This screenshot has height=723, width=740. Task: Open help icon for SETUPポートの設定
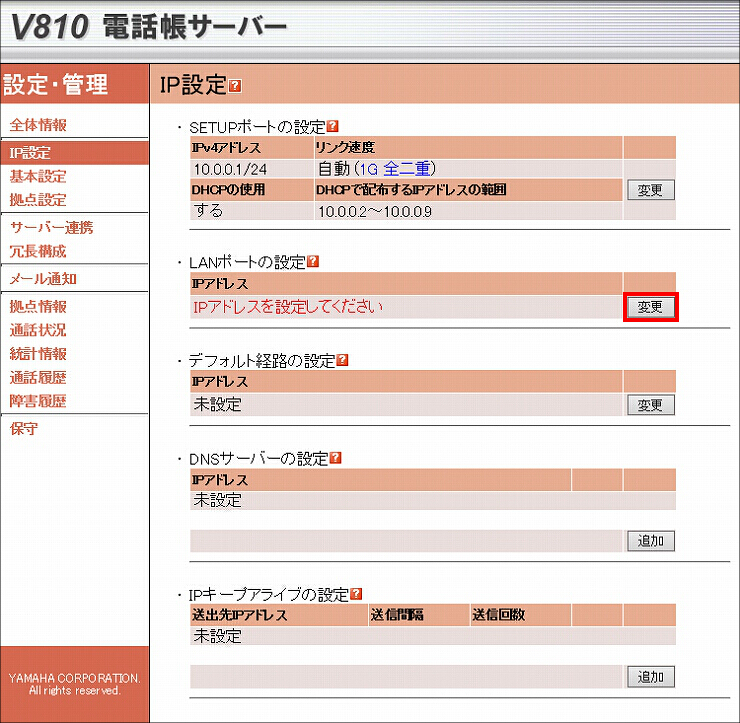click(x=332, y=126)
